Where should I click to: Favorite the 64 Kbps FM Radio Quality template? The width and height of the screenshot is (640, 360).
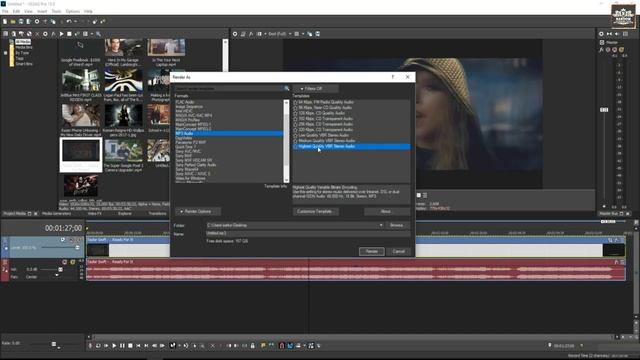[x=296, y=102]
